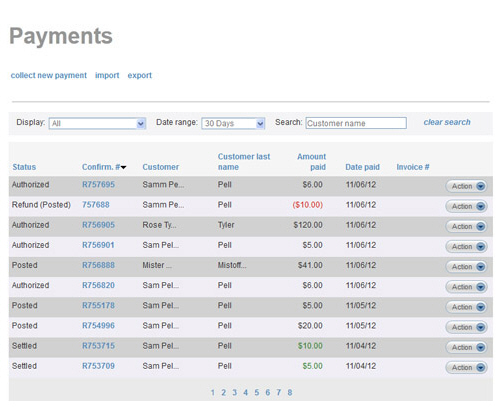Viewport: 501px width, 407px height.
Task: Click the $41.00 amount
Action: click(x=310, y=265)
